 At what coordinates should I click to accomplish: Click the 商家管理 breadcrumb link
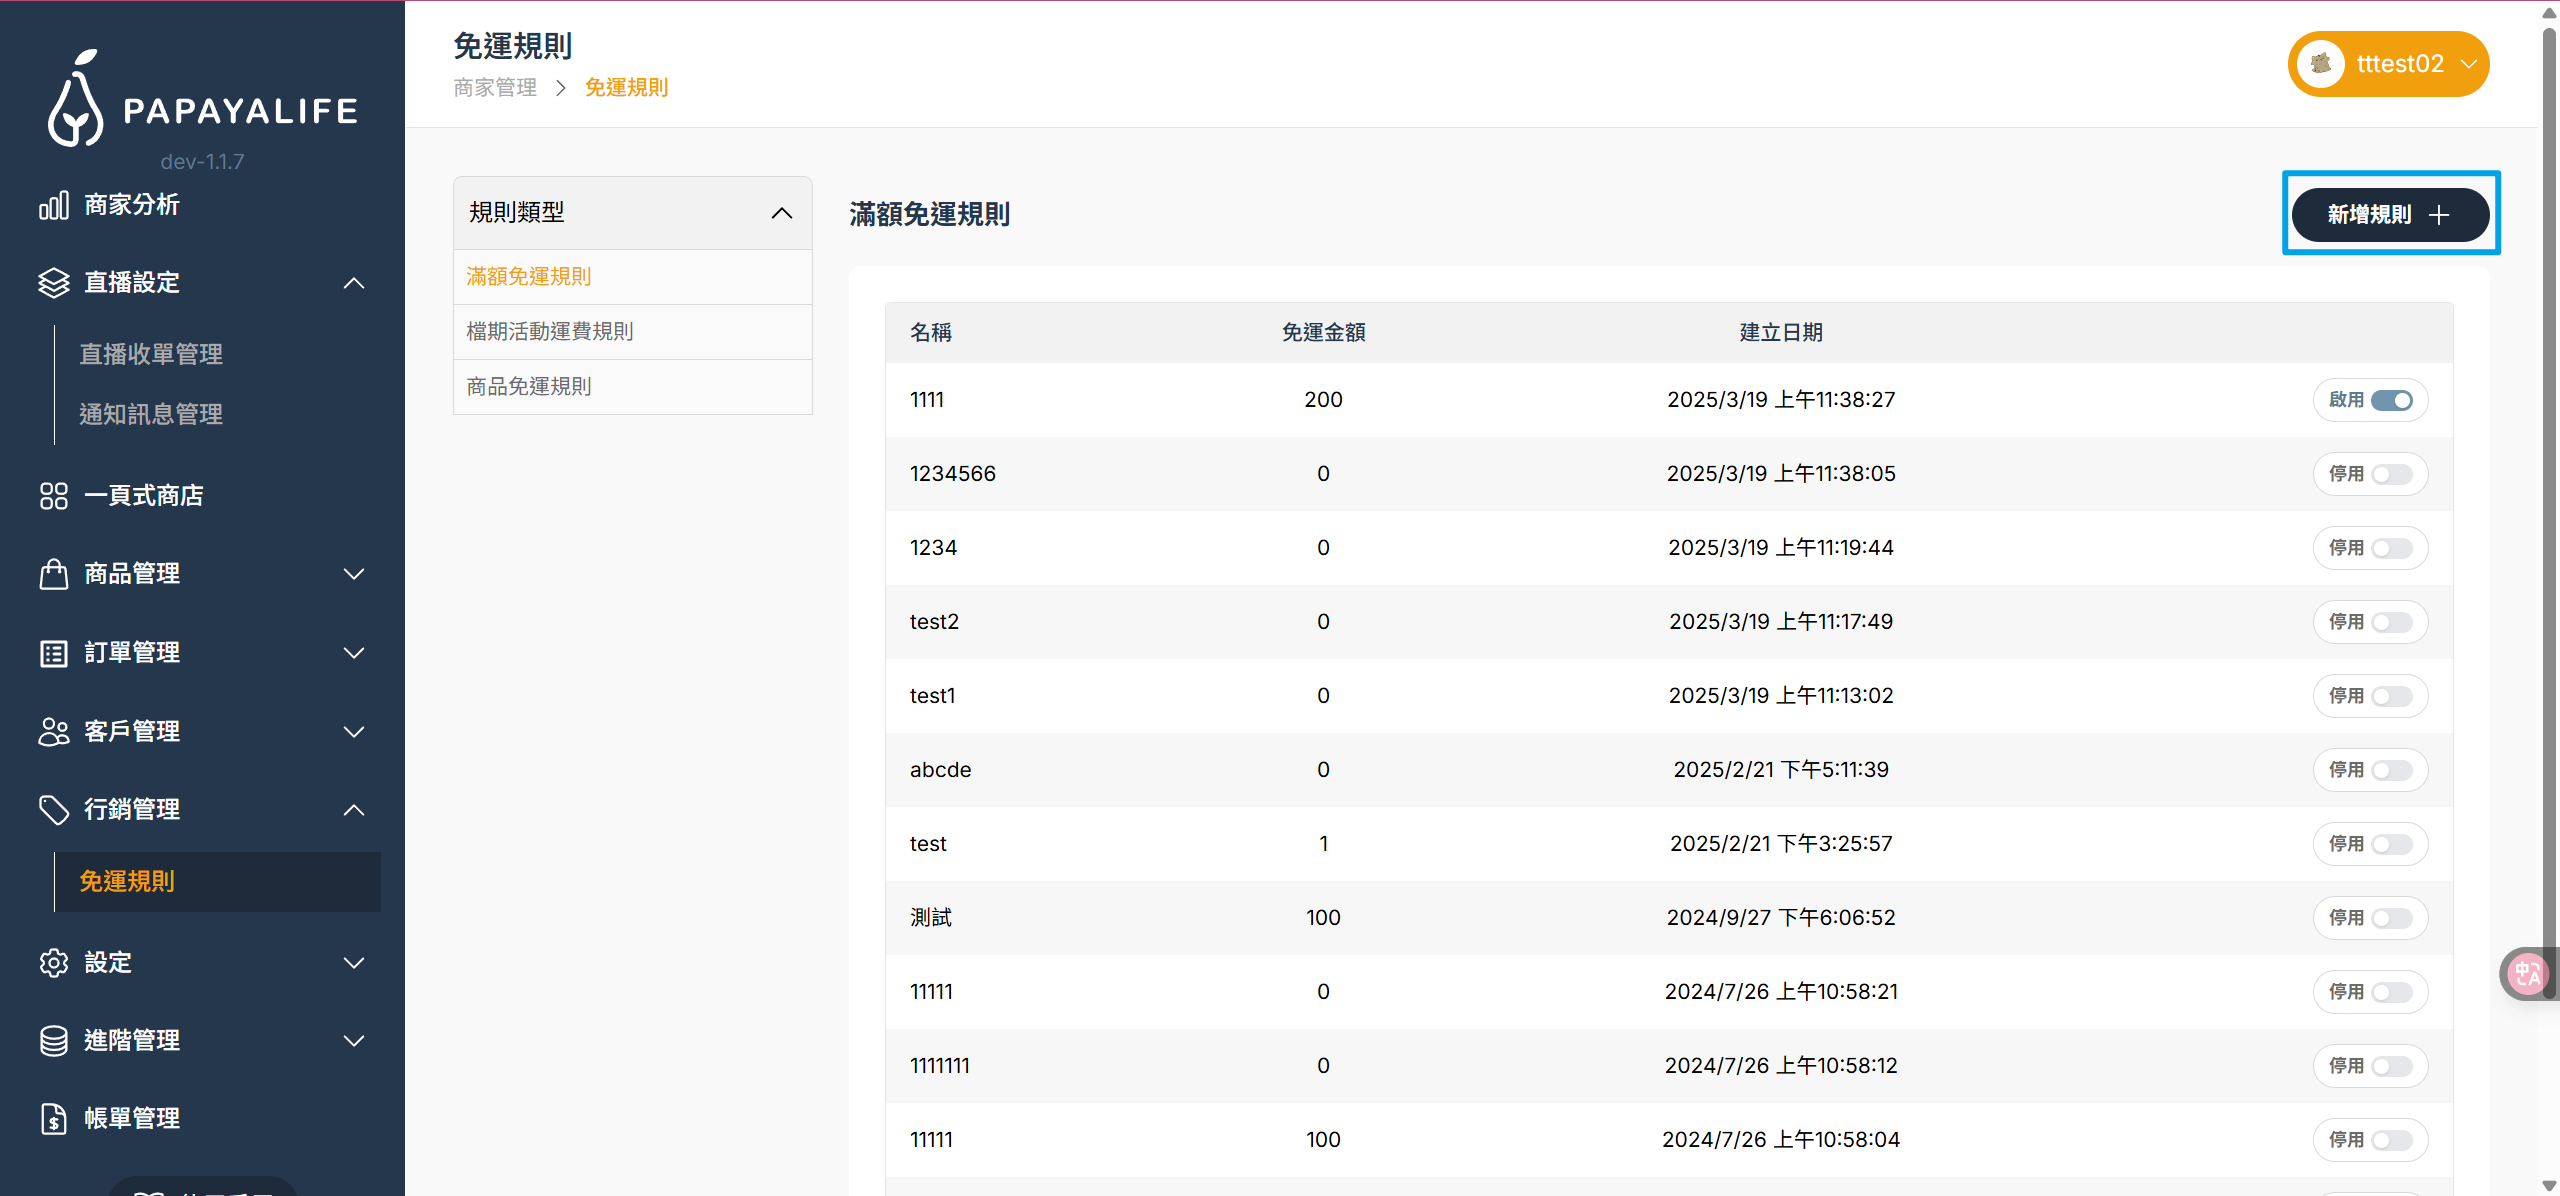495,88
